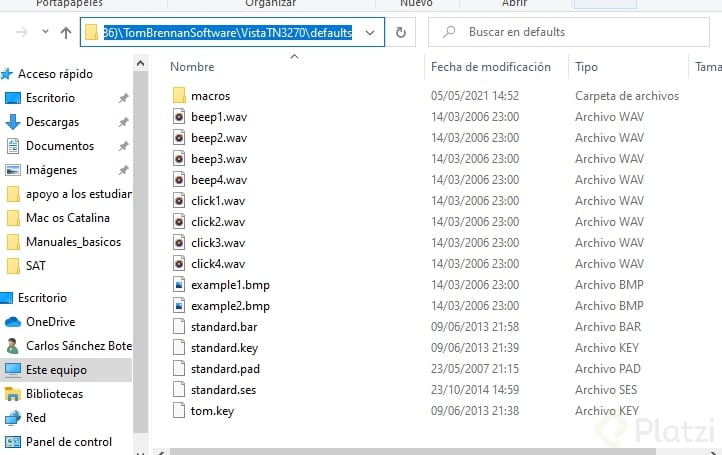This screenshot has height=455, width=722.
Task: Select beep2.wav file icon
Action: [179, 138]
